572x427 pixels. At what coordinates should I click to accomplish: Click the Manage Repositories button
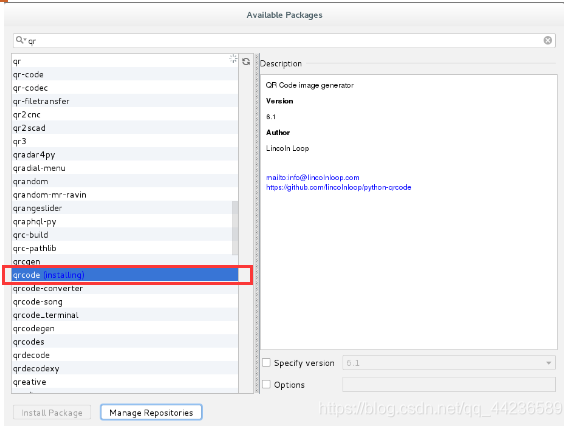tap(151, 412)
